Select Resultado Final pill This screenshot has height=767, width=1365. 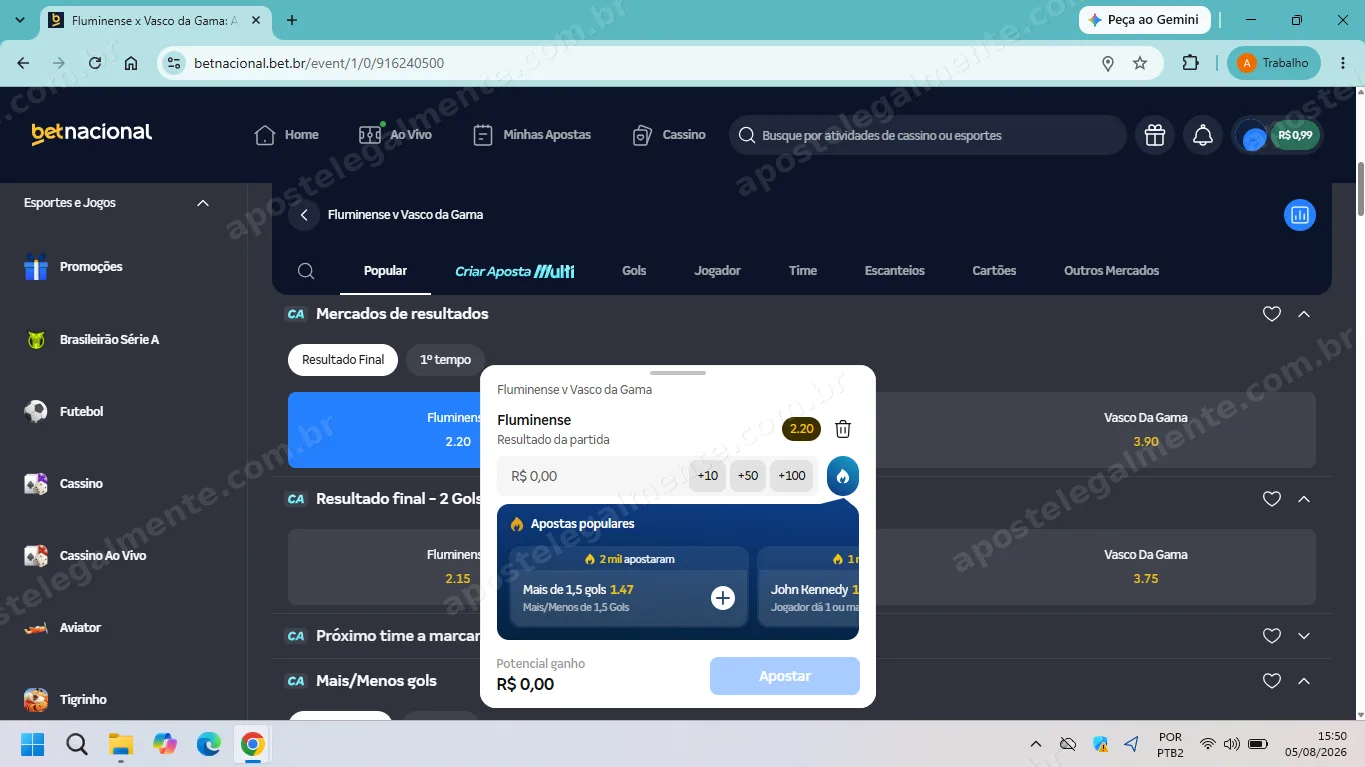pos(343,360)
